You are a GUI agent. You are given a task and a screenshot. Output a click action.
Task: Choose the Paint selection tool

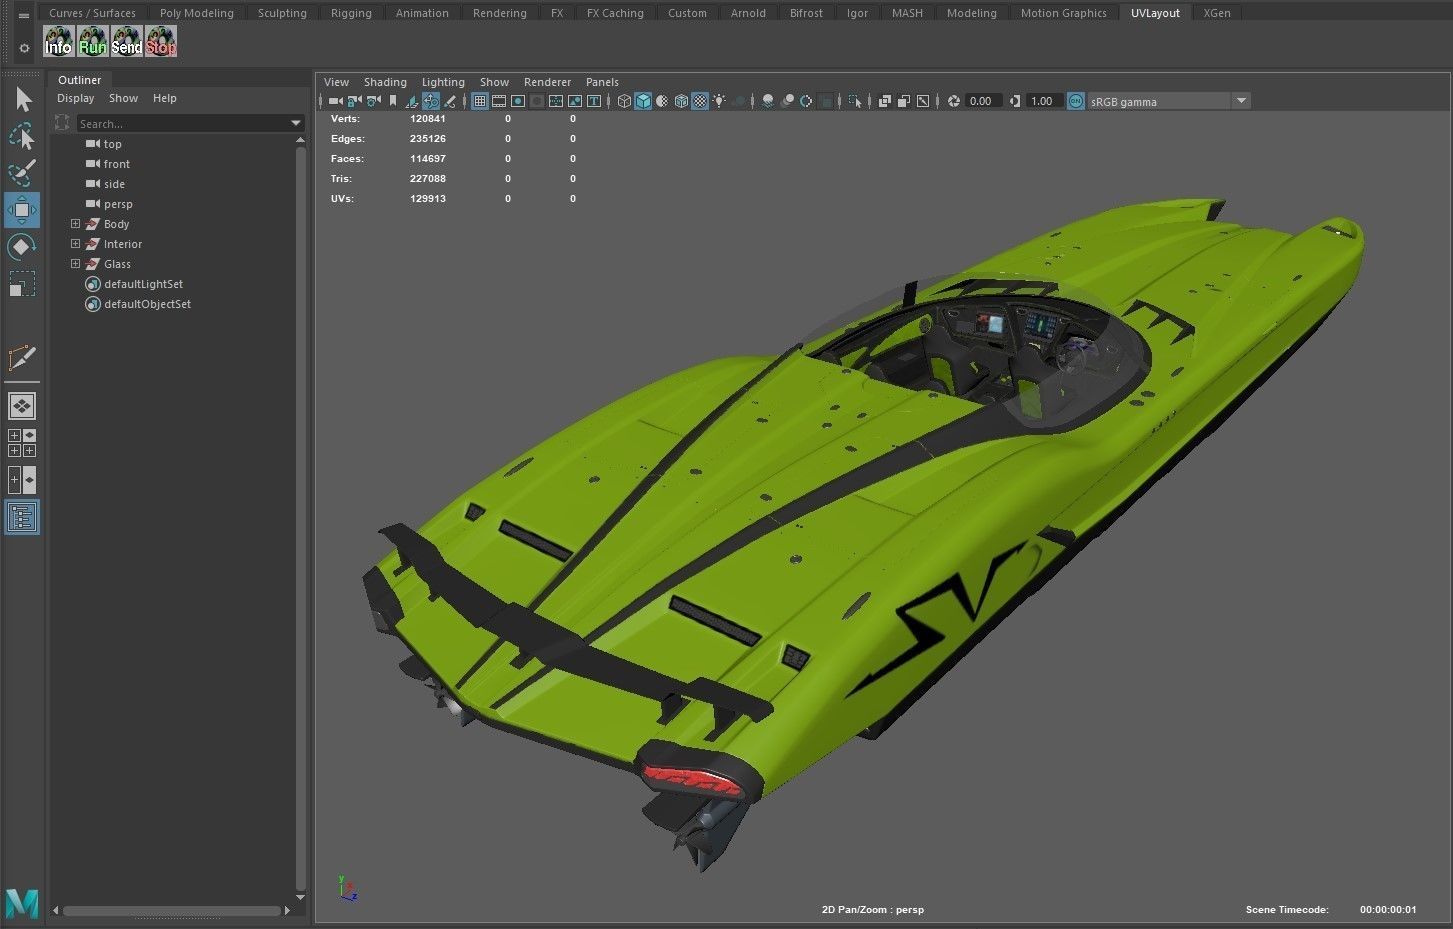click(22, 172)
